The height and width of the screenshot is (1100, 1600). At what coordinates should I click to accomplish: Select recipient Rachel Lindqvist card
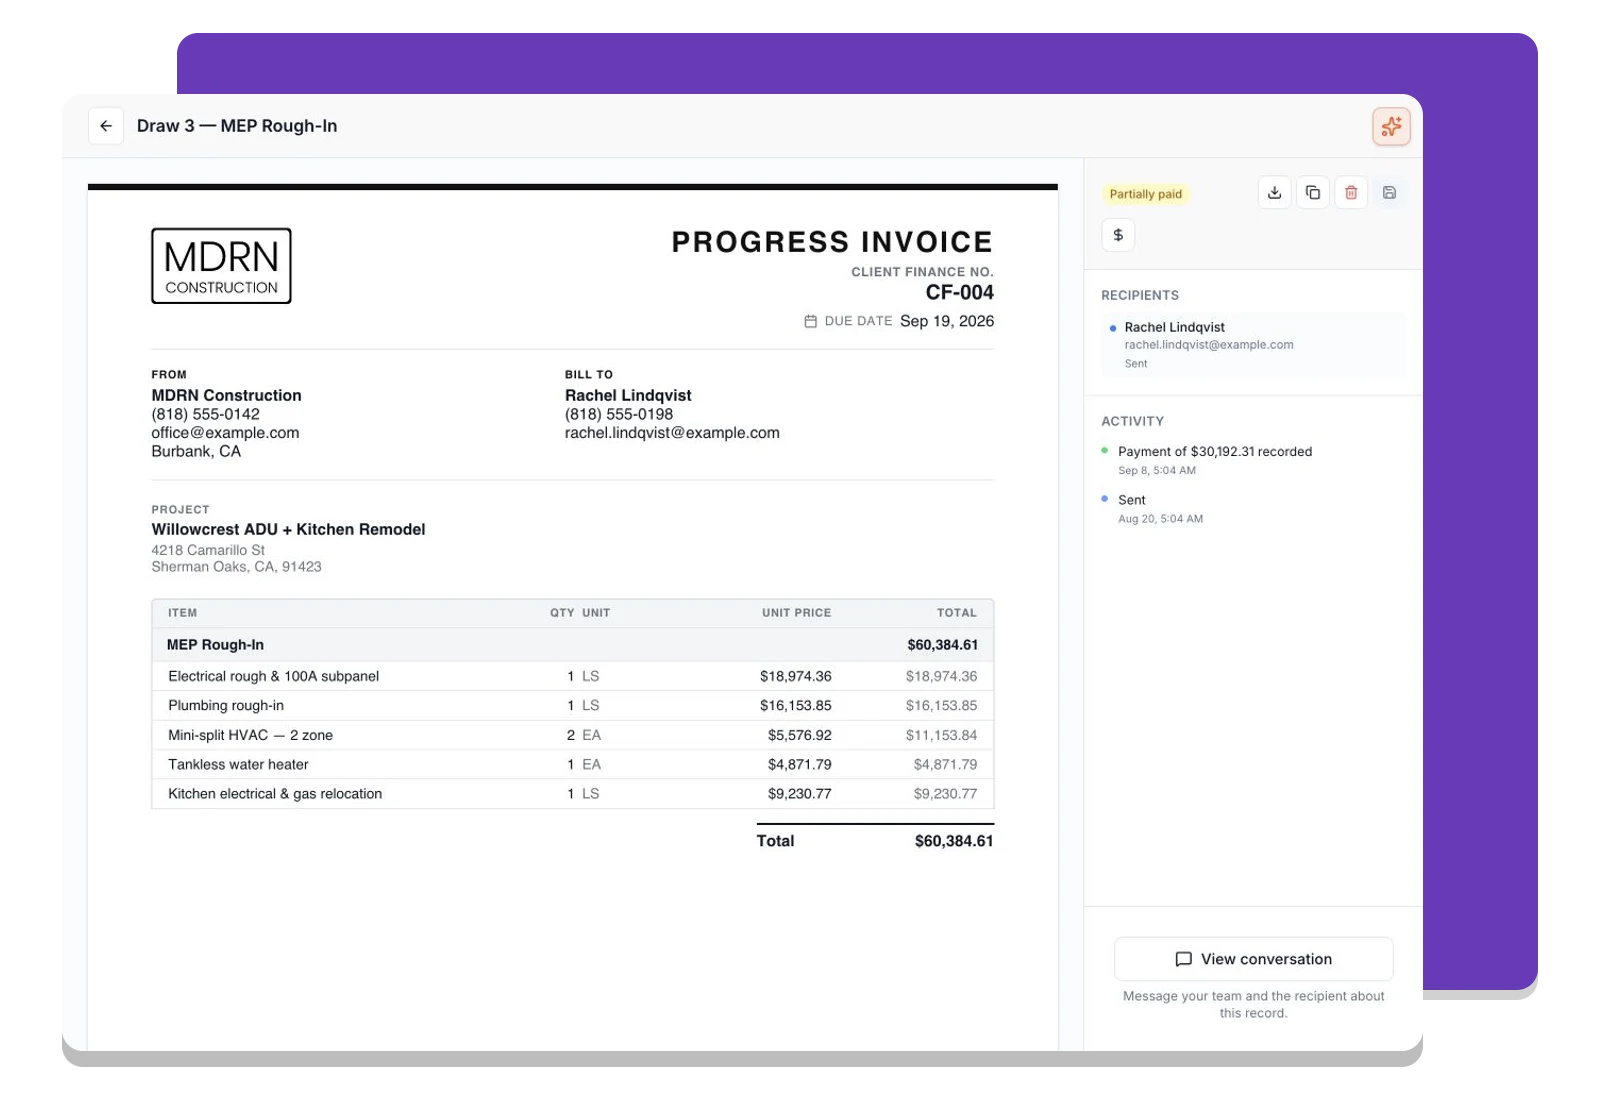[1253, 344]
